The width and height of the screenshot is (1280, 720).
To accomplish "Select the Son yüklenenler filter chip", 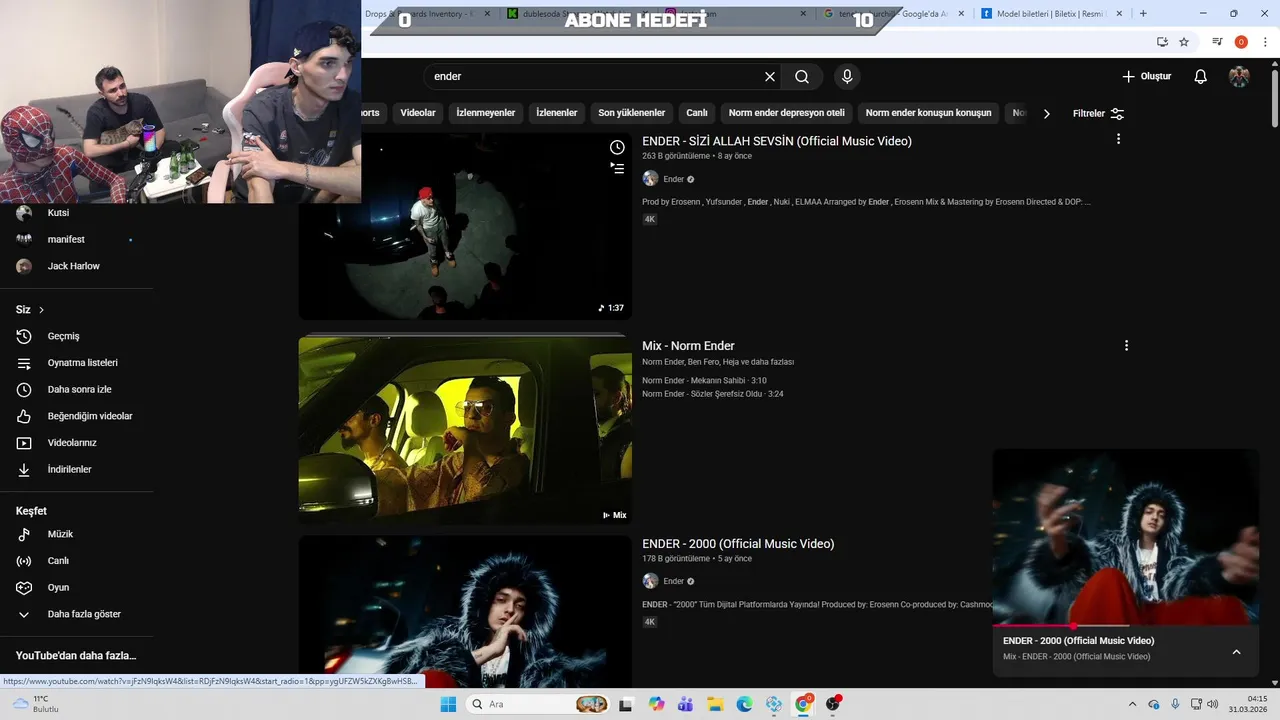I will coord(632,113).
